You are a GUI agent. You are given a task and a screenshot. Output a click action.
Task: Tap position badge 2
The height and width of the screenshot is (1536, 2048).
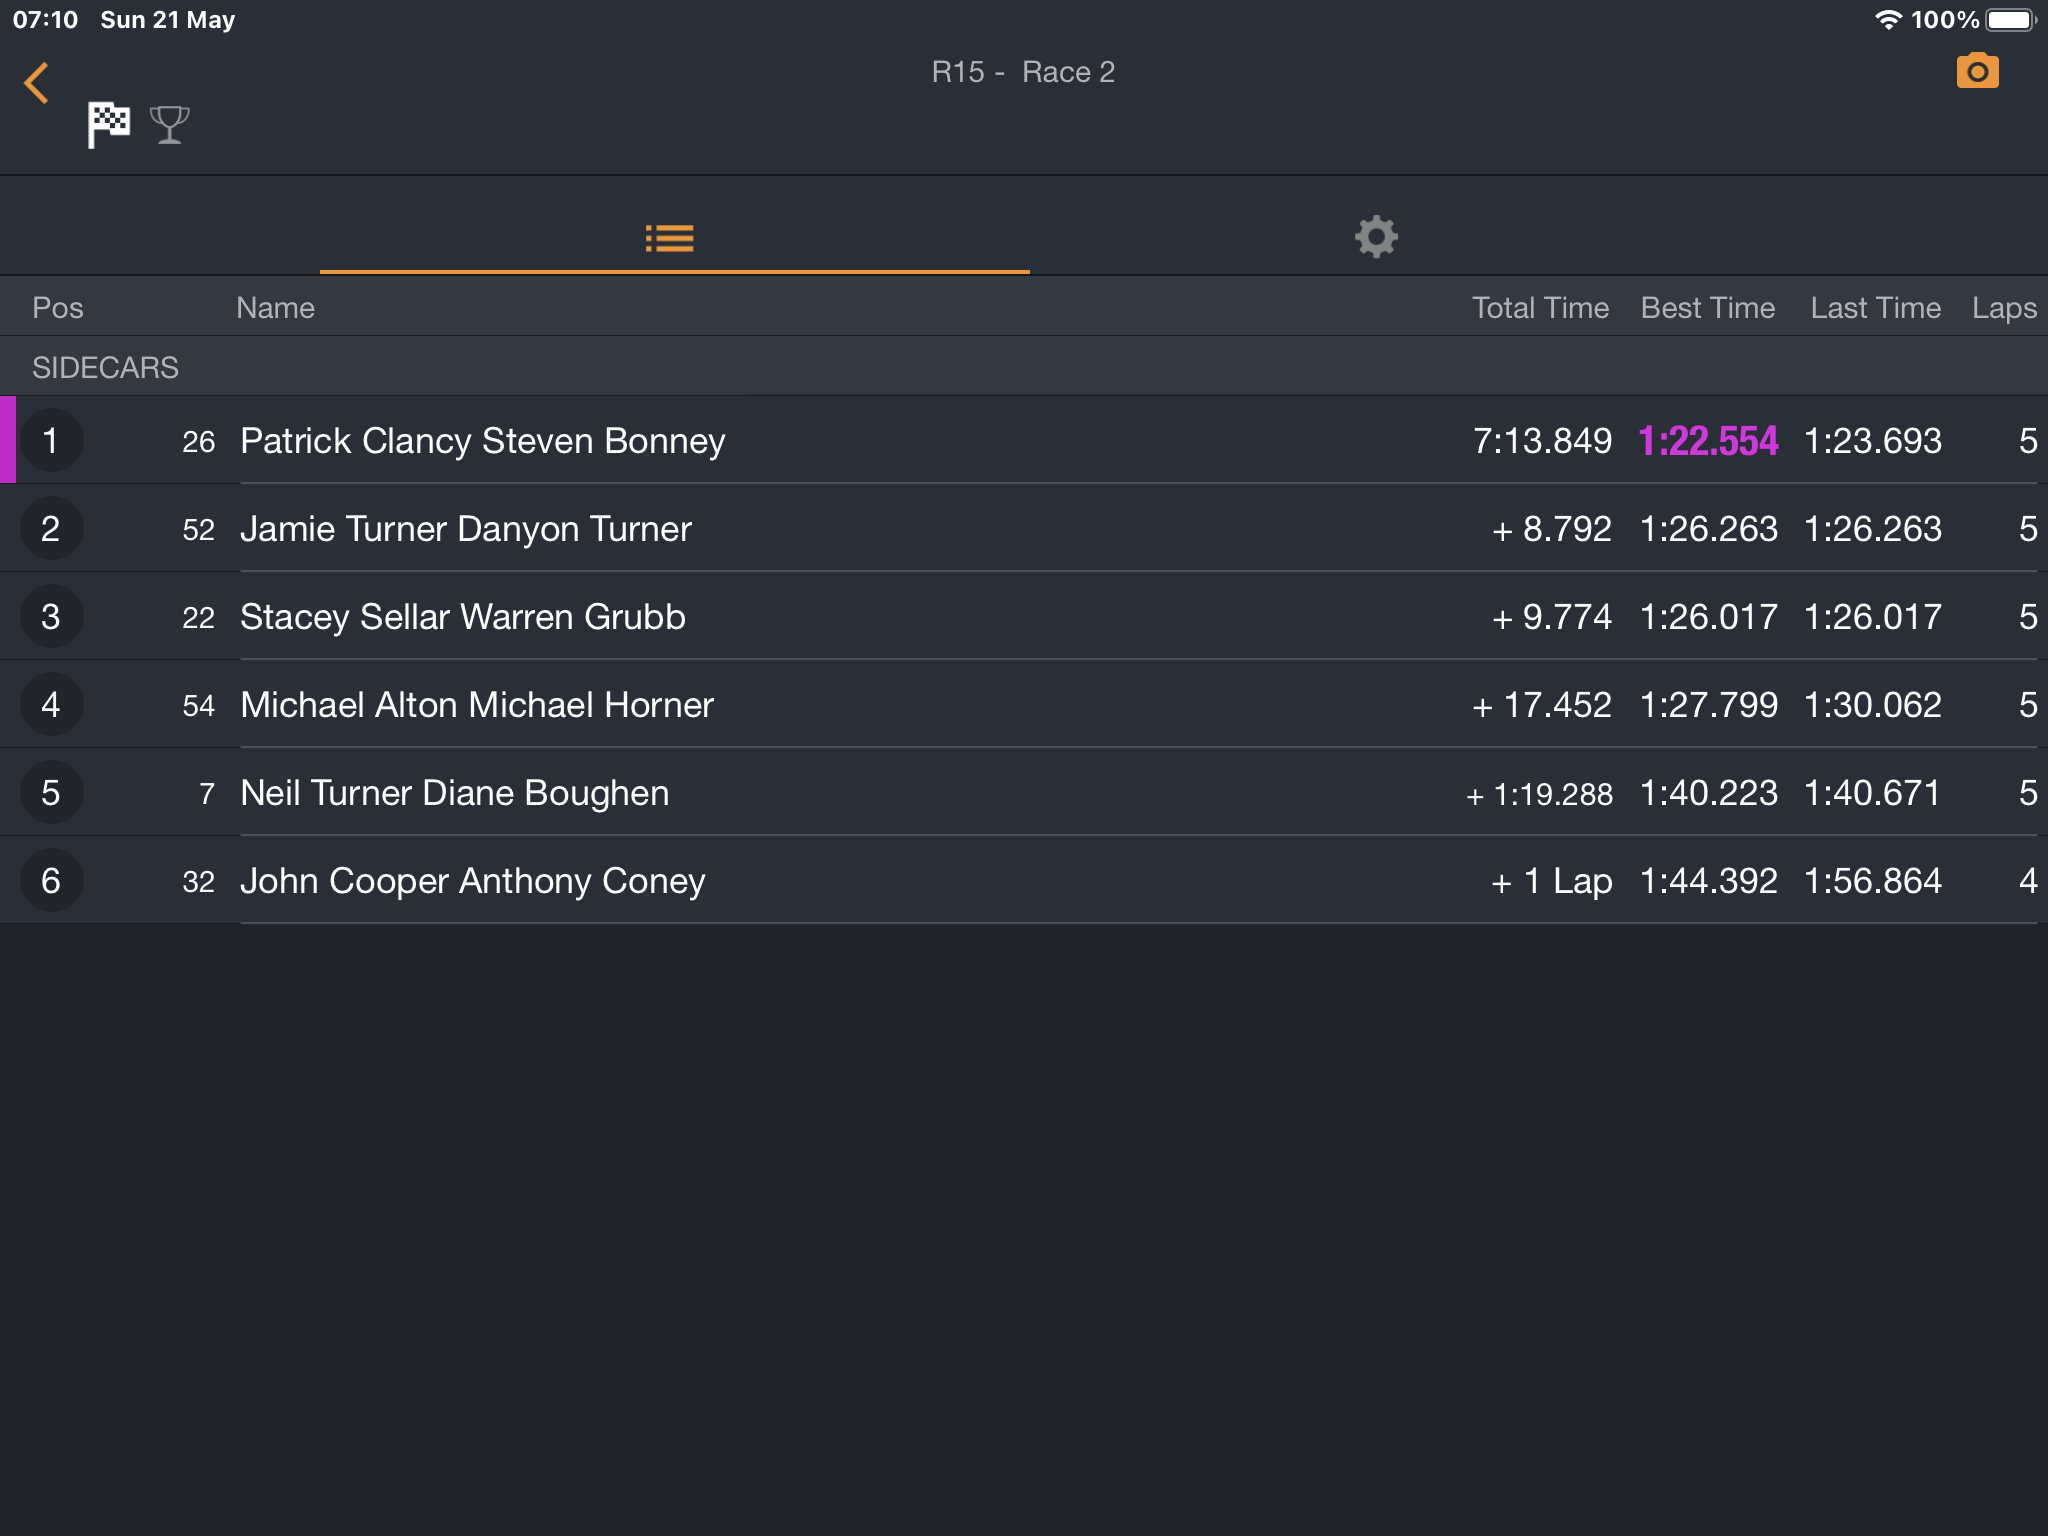[x=51, y=529]
